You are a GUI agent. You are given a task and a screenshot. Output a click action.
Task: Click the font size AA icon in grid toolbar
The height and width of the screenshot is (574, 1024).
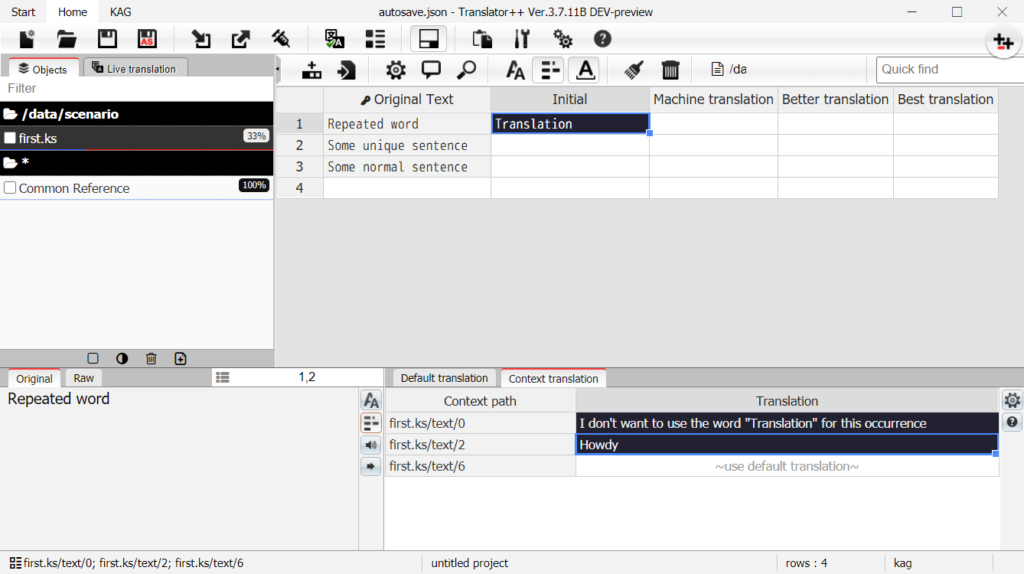(x=515, y=70)
